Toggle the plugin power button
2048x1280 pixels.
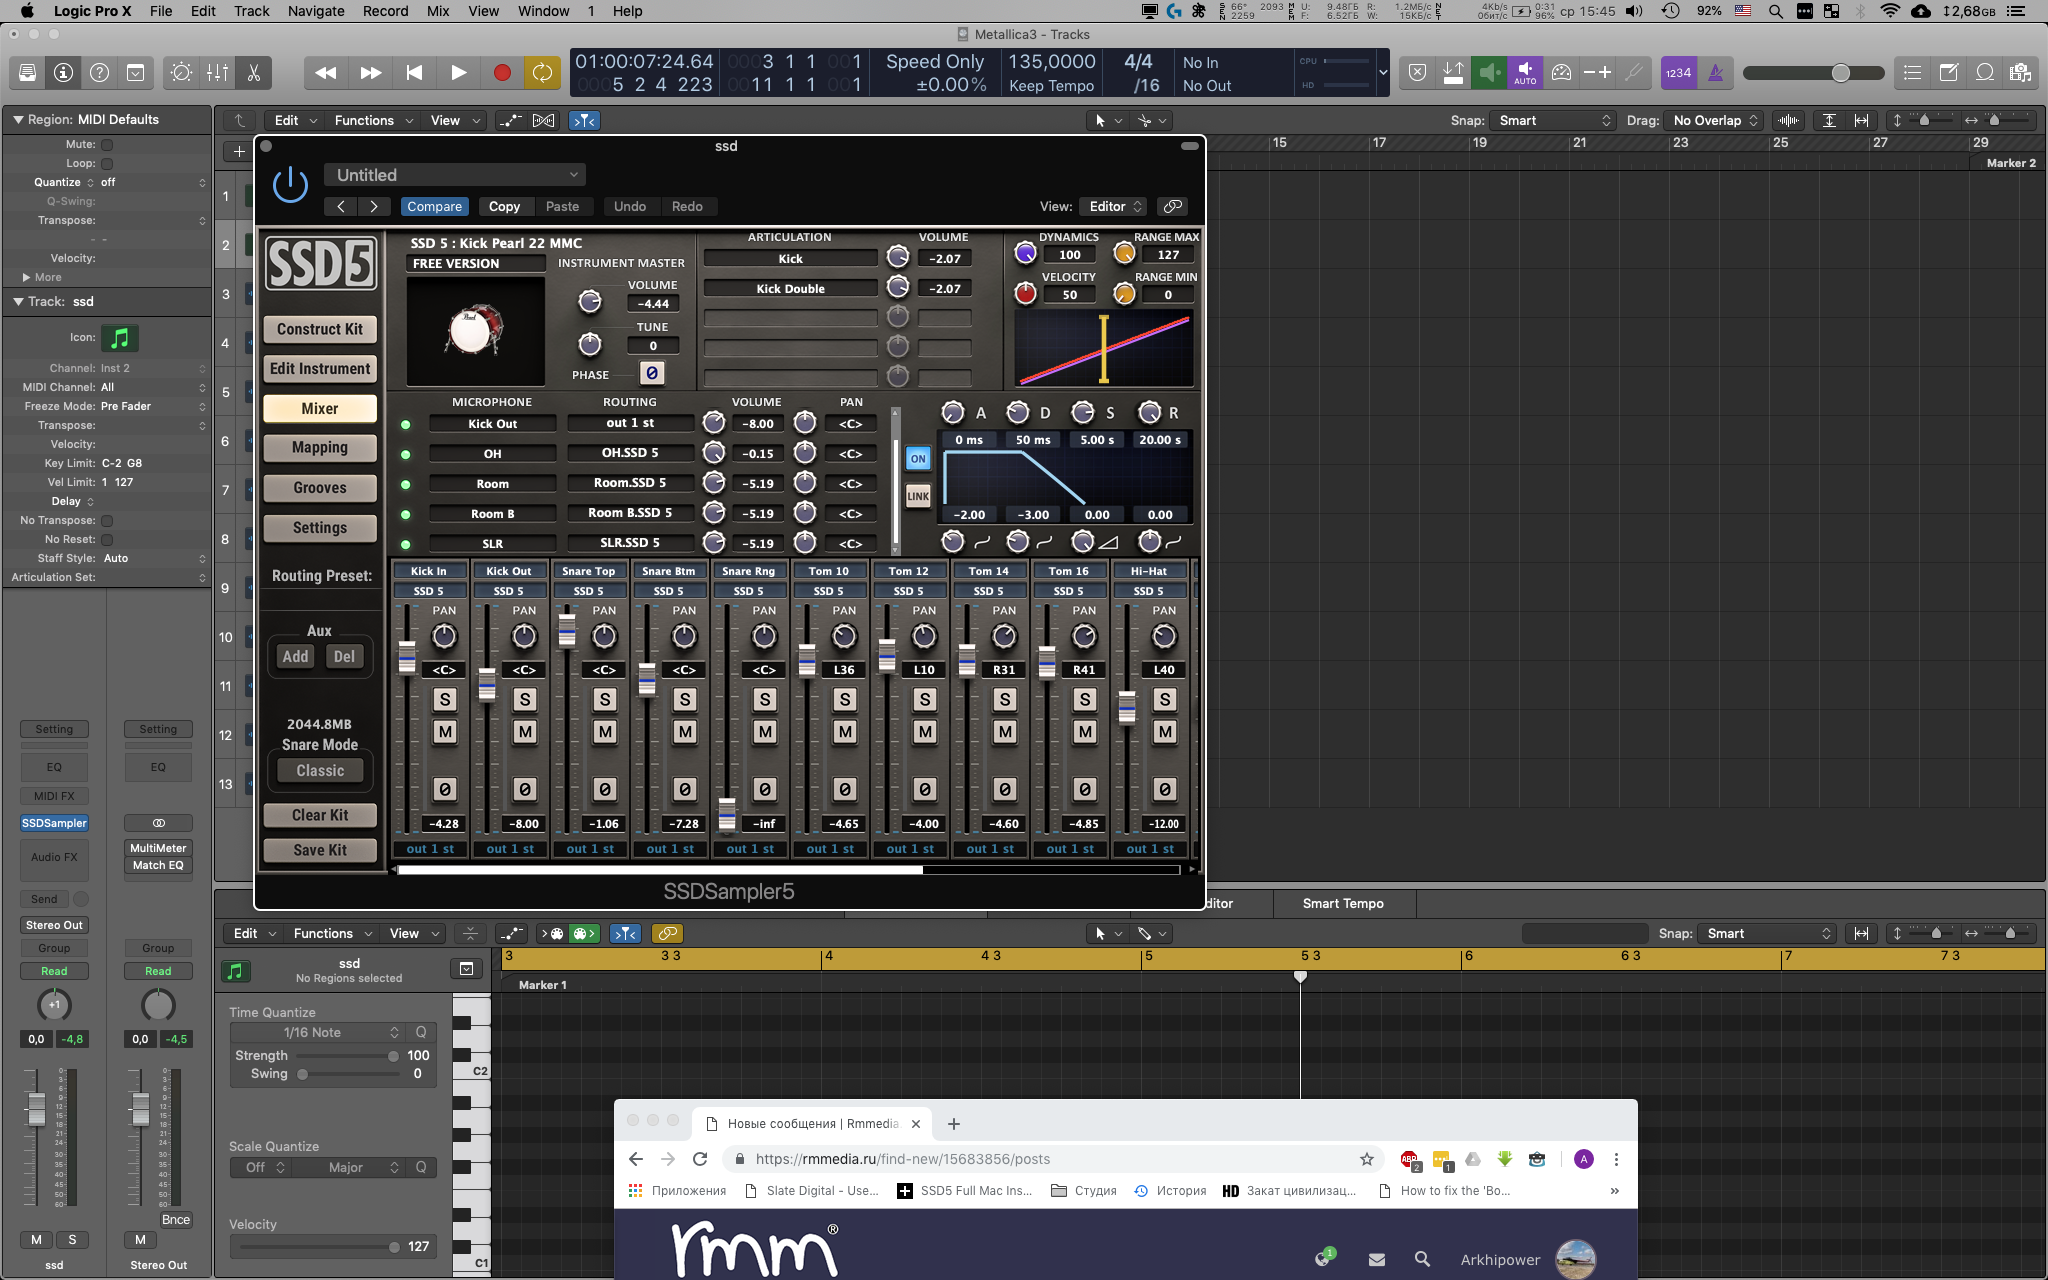(x=290, y=185)
